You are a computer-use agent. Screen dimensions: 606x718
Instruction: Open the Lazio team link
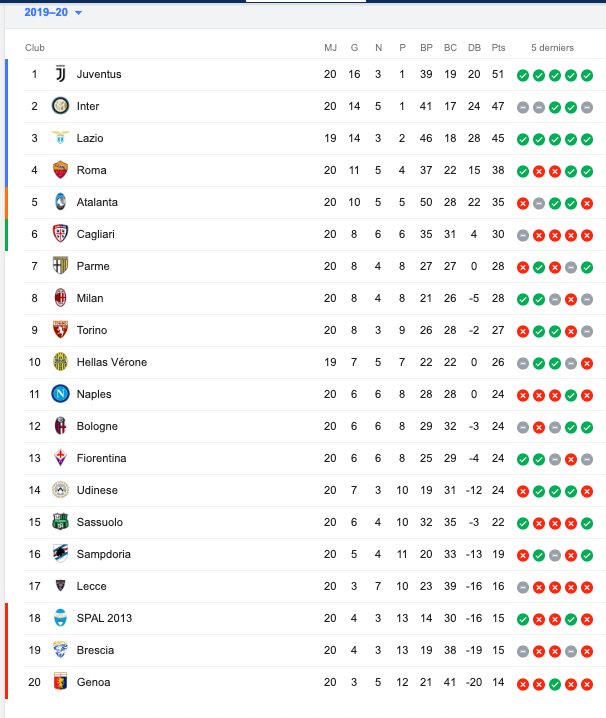tap(90, 138)
